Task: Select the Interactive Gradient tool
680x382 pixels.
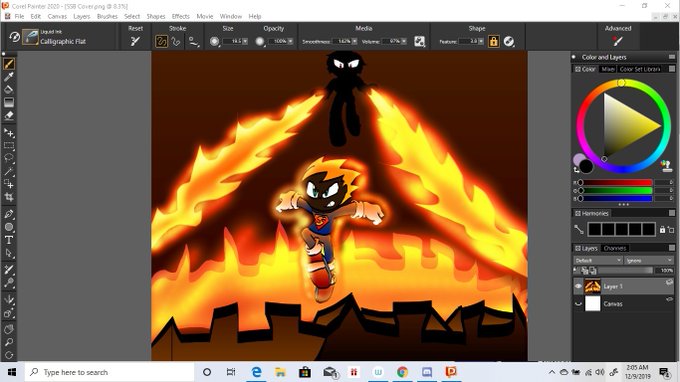Action: pyautogui.click(x=9, y=102)
